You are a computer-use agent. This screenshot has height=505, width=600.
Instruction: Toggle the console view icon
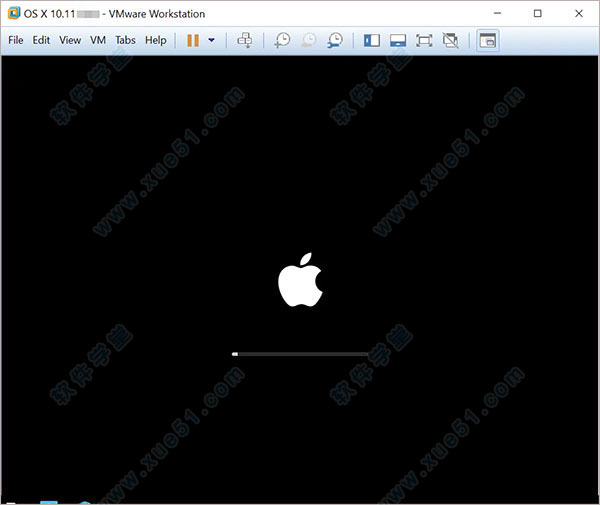click(487, 40)
